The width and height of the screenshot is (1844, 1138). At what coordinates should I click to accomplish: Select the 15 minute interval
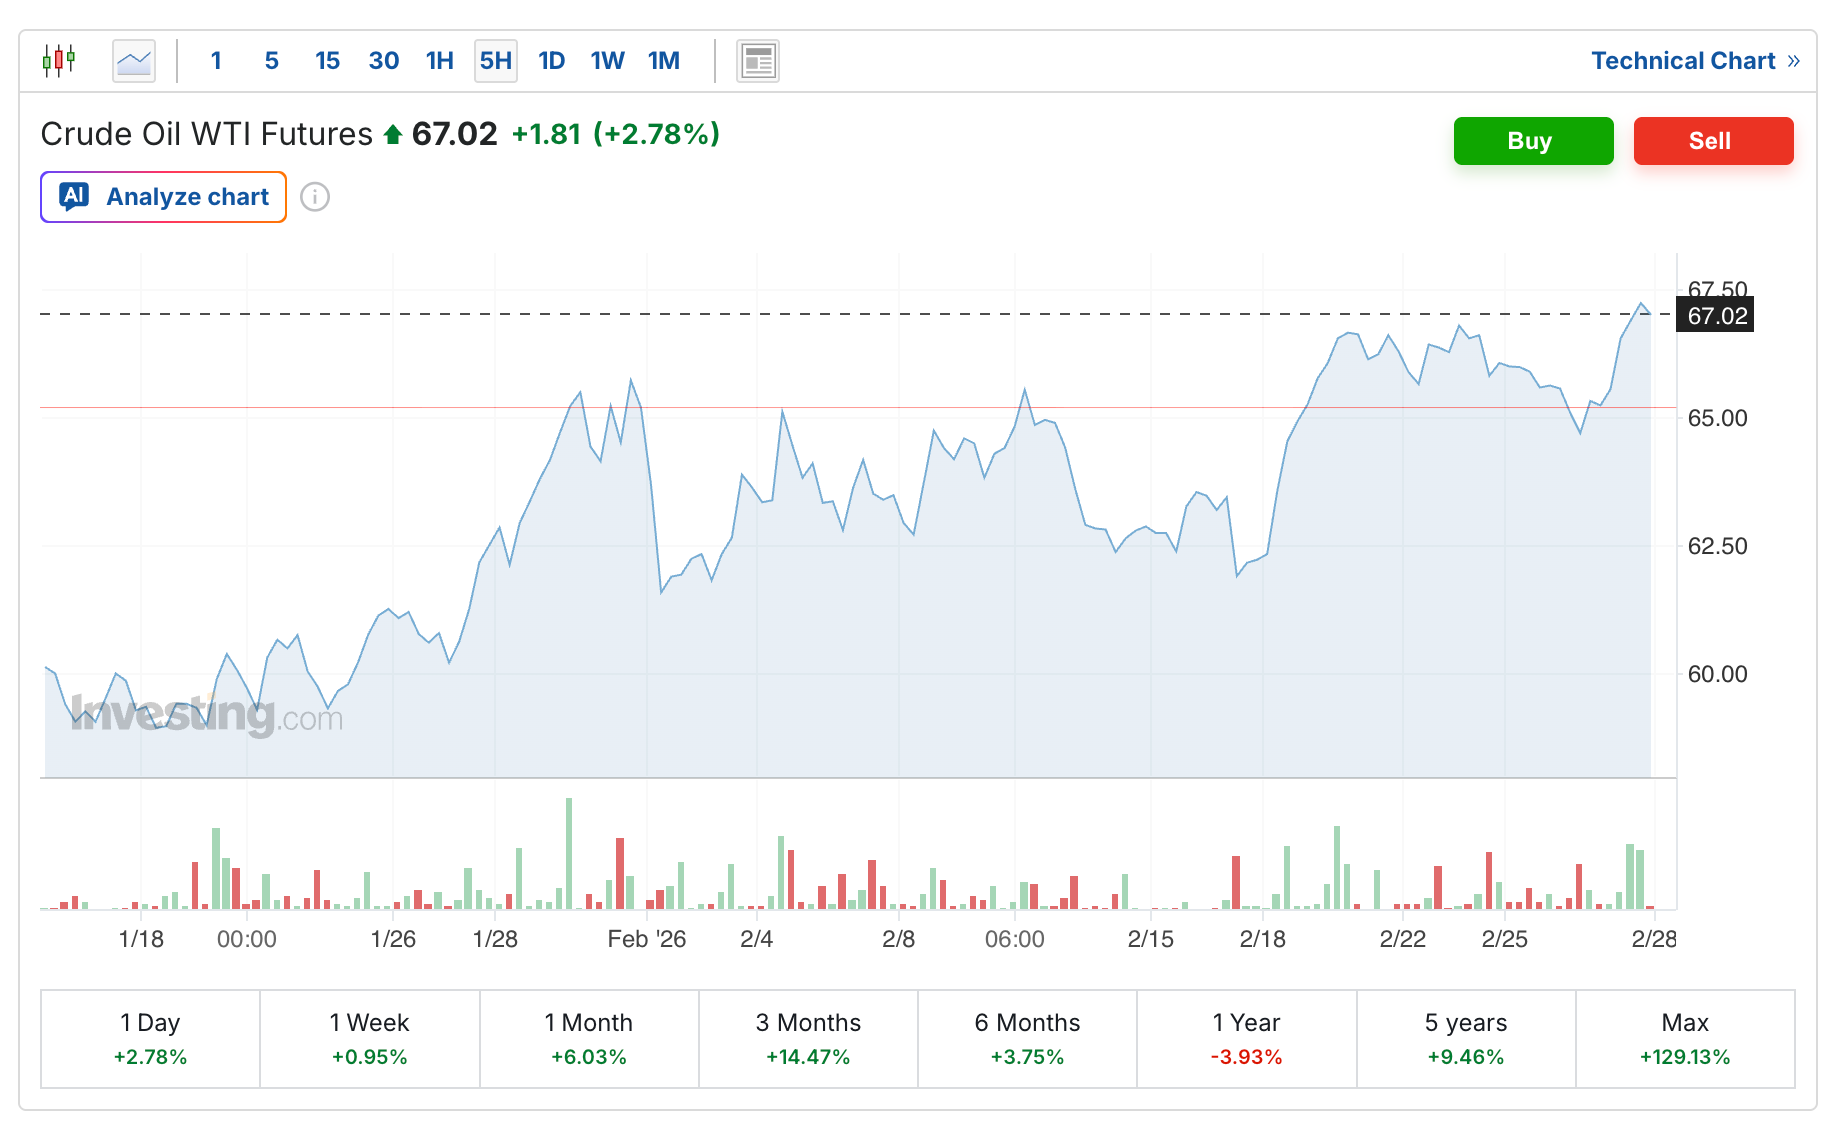(328, 61)
